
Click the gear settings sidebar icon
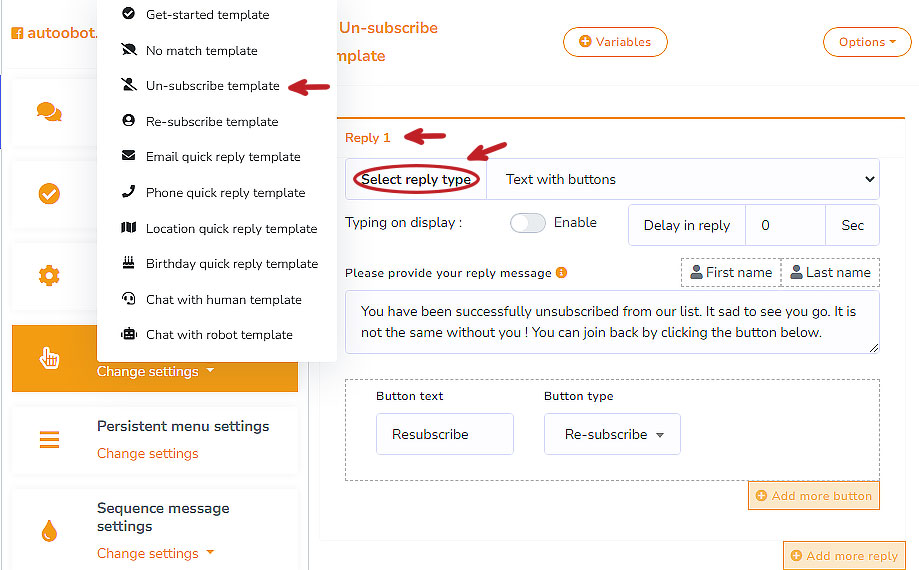(49, 275)
